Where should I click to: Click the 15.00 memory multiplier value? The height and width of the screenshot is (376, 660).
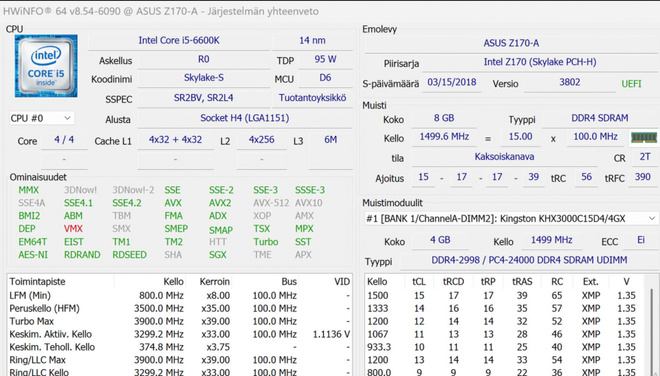(x=521, y=137)
